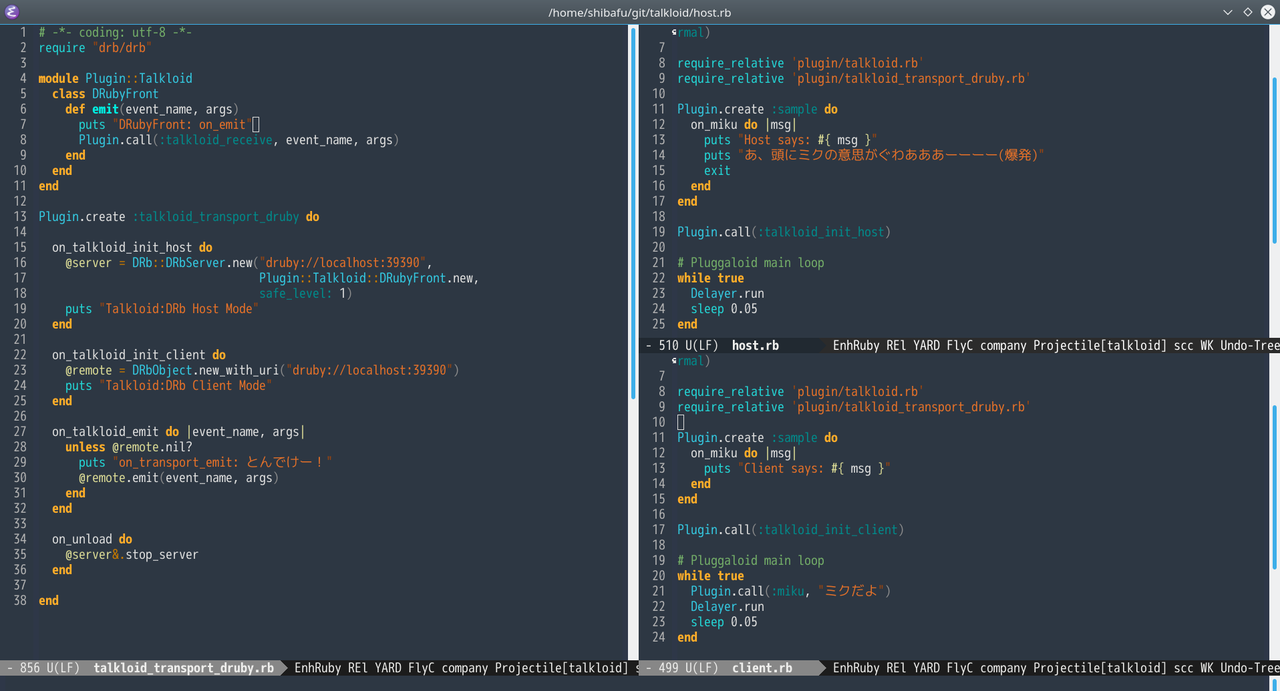1280x691 pixels.
Task: Click the Emacs application icon in title bar
Action: click(x=12, y=12)
